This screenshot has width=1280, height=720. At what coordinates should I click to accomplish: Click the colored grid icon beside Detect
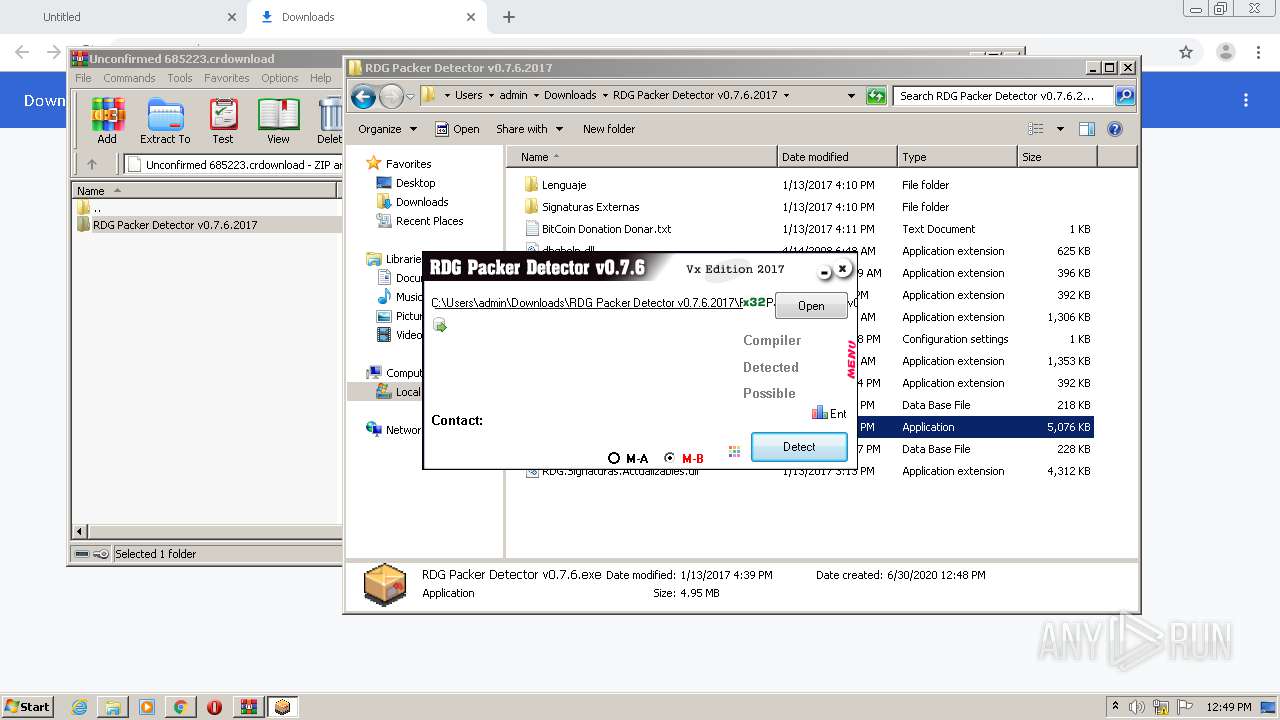pos(734,451)
